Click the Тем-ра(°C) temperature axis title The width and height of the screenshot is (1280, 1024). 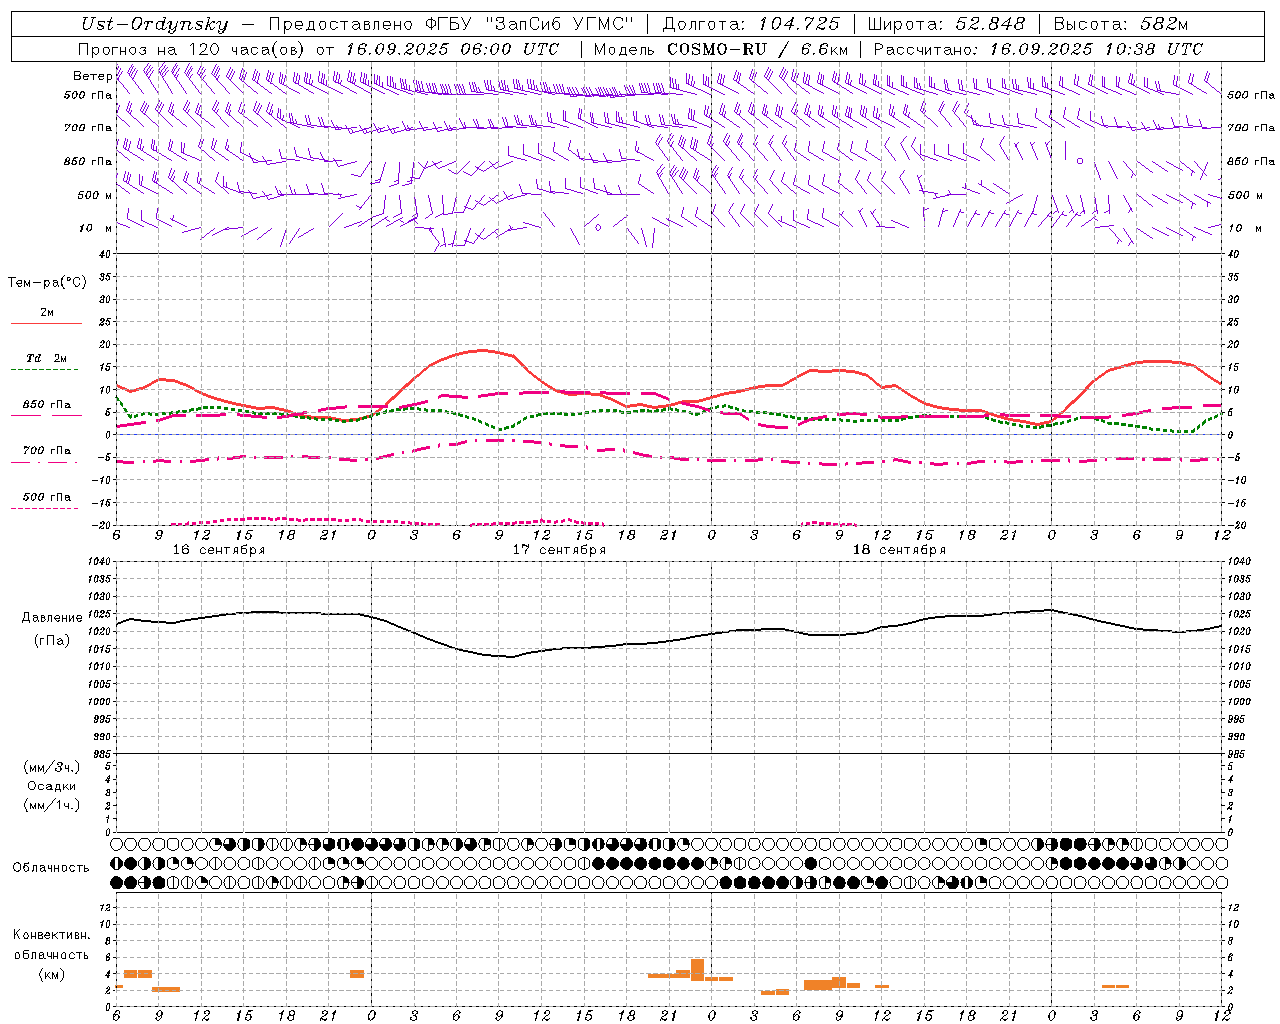pos(47,283)
